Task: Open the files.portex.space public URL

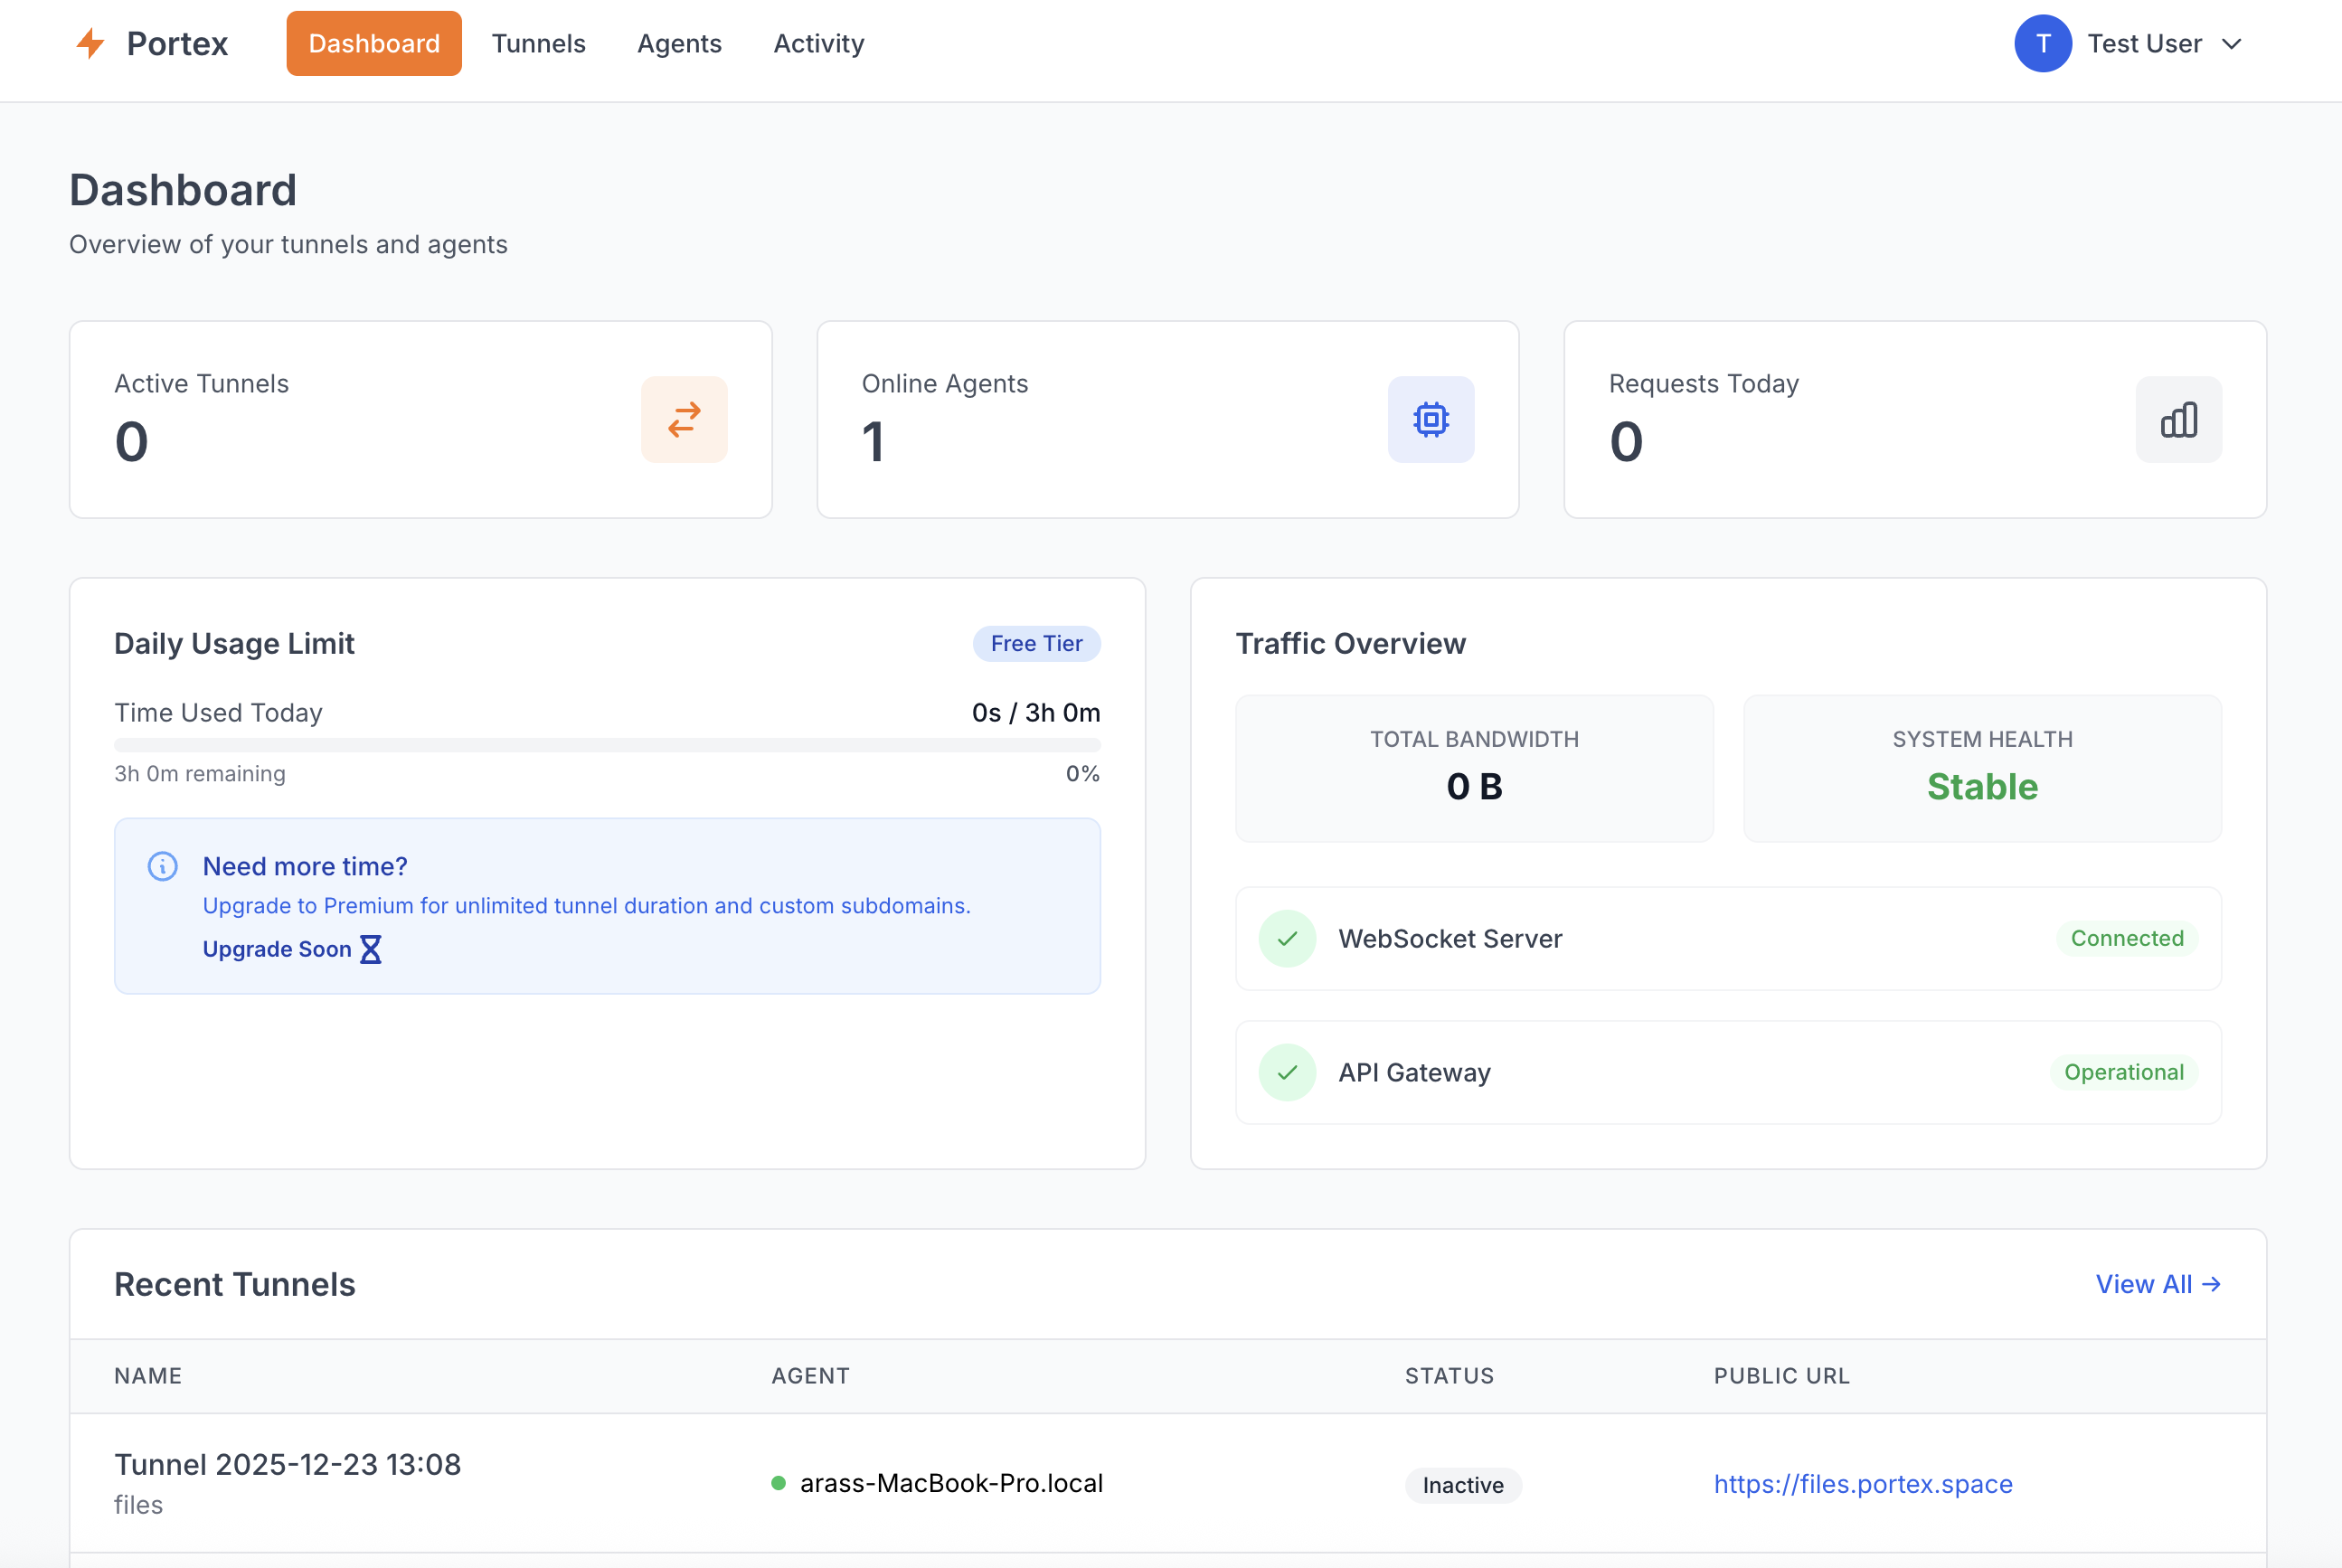Action: pos(1863,1484)
